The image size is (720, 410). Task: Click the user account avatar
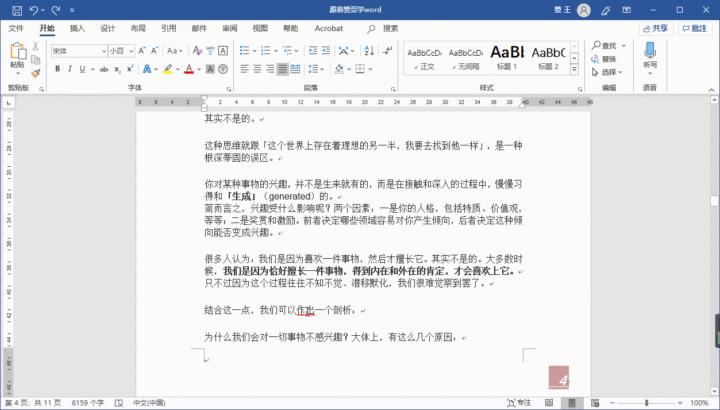point(584,10)
